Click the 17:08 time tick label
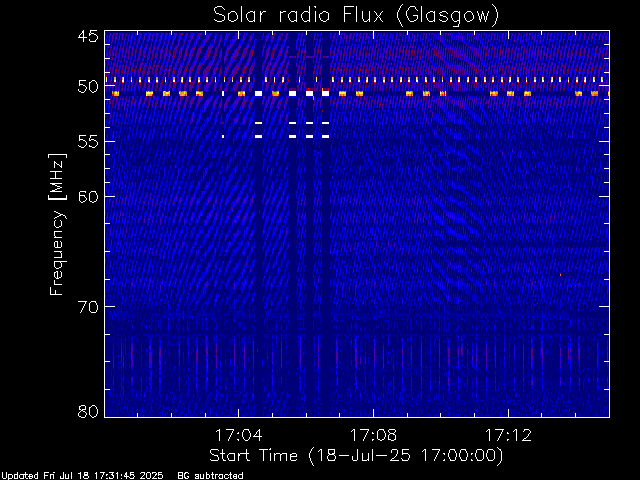The image size is (640, 480). pos(373,435)
